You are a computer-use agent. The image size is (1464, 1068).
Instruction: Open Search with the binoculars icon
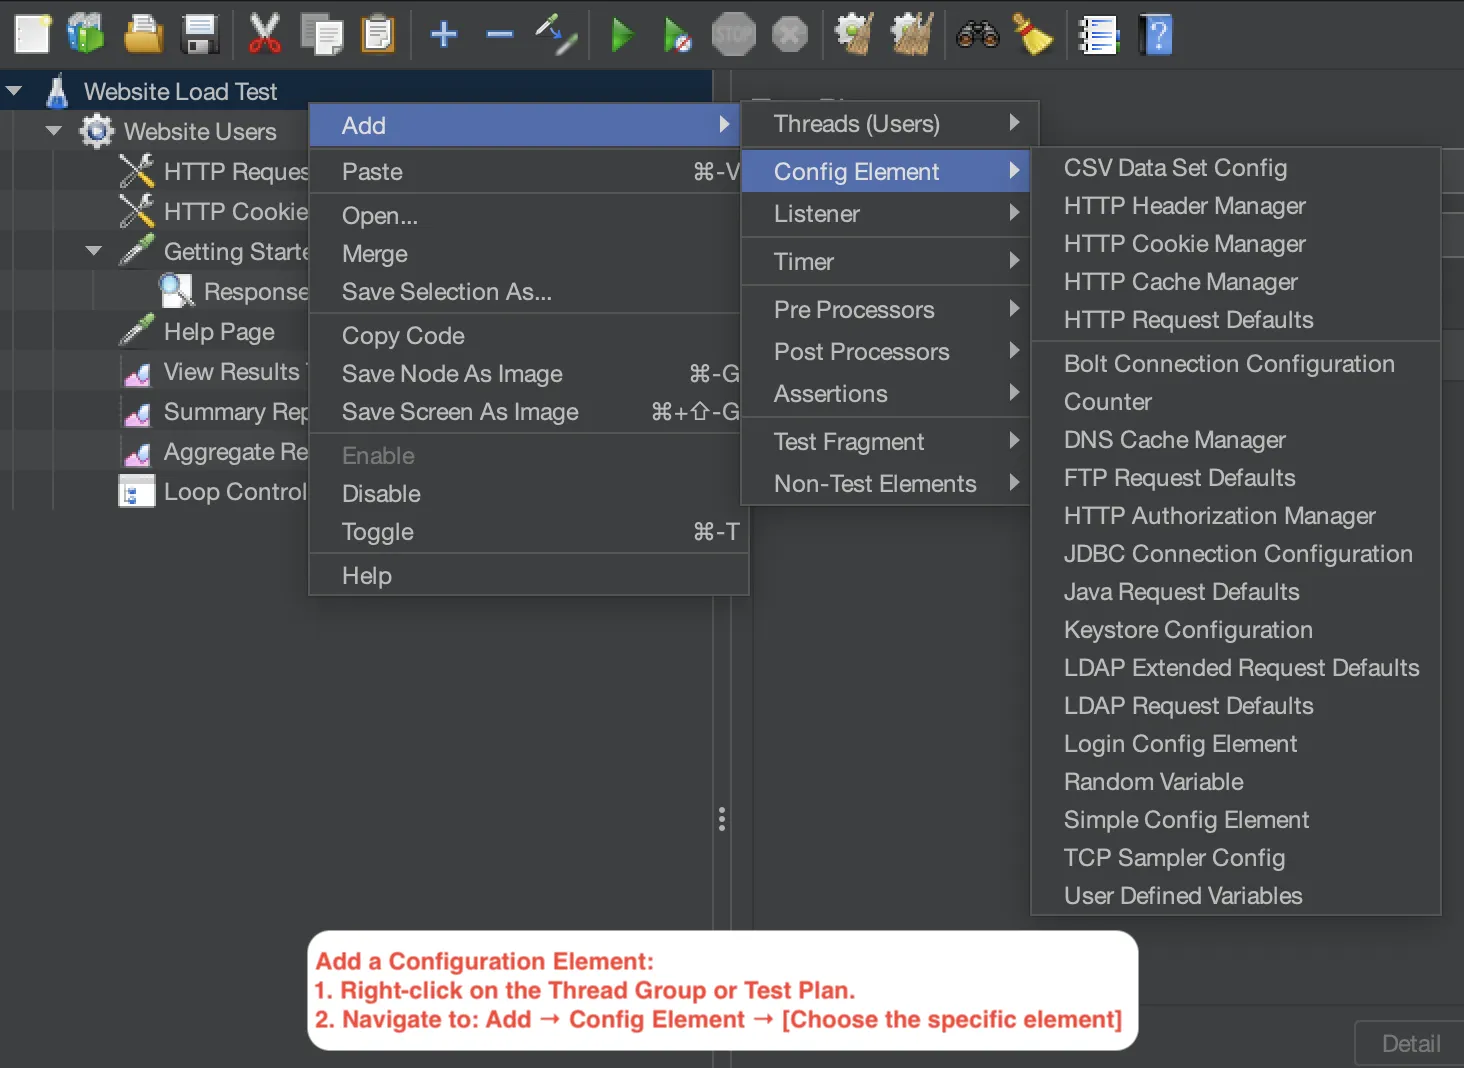977,34
